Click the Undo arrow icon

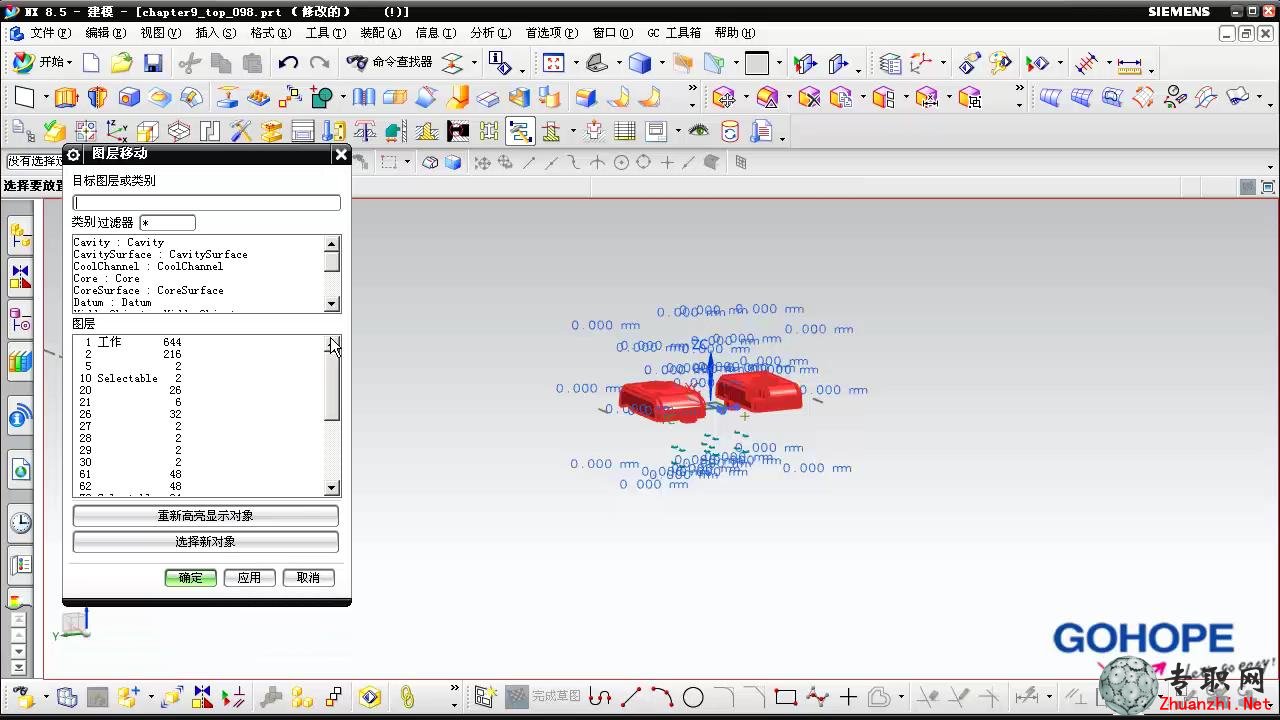pyautogui.click(x=288, y=63)
